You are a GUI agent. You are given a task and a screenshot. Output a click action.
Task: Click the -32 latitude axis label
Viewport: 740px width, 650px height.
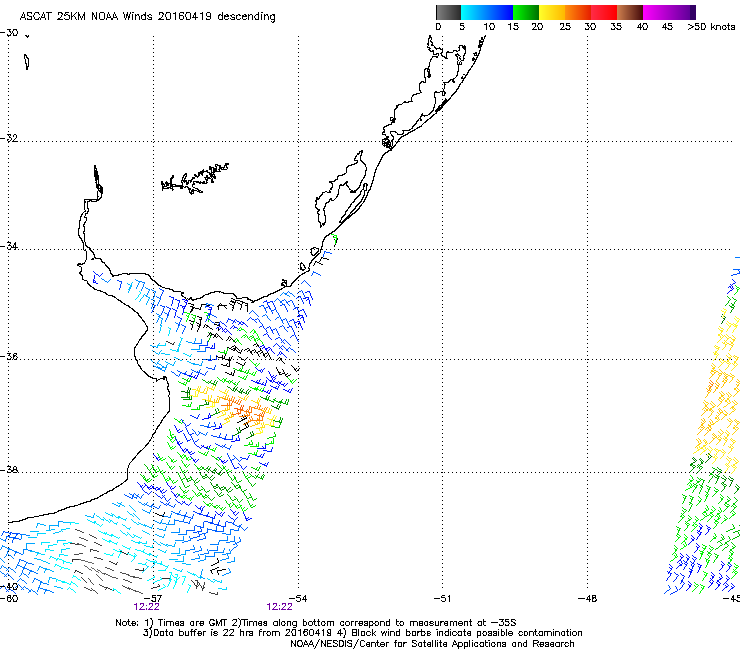click(x=9, y=138)
